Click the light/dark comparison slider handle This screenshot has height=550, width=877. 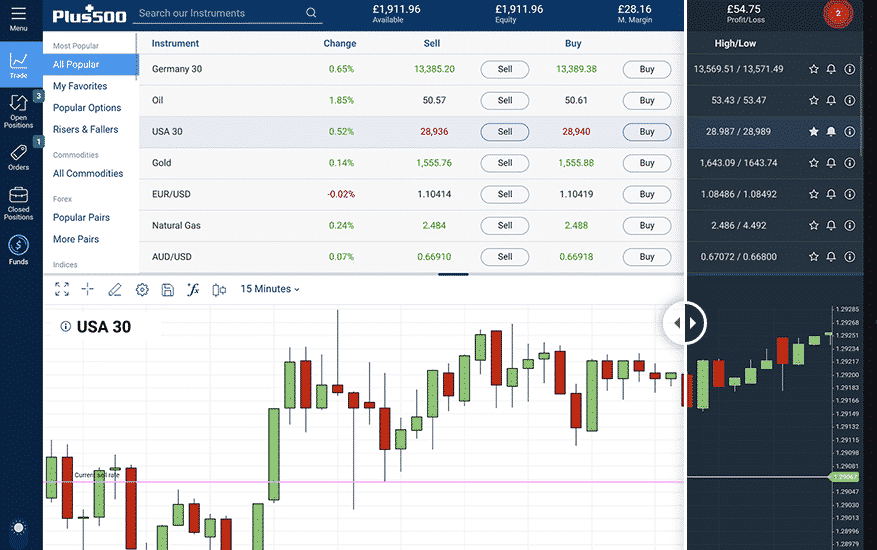(685, 323)
